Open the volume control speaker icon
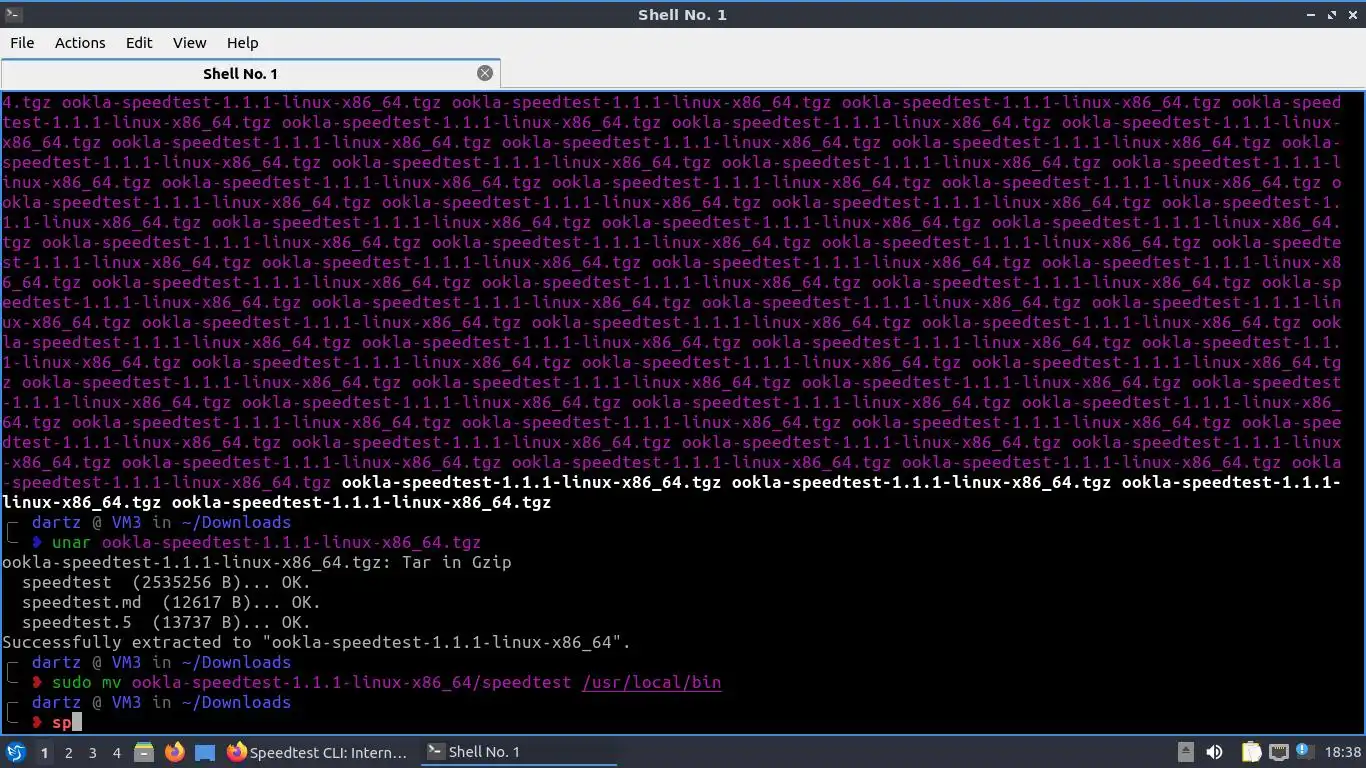1366x768 pixels. [x=1215, y=752]
